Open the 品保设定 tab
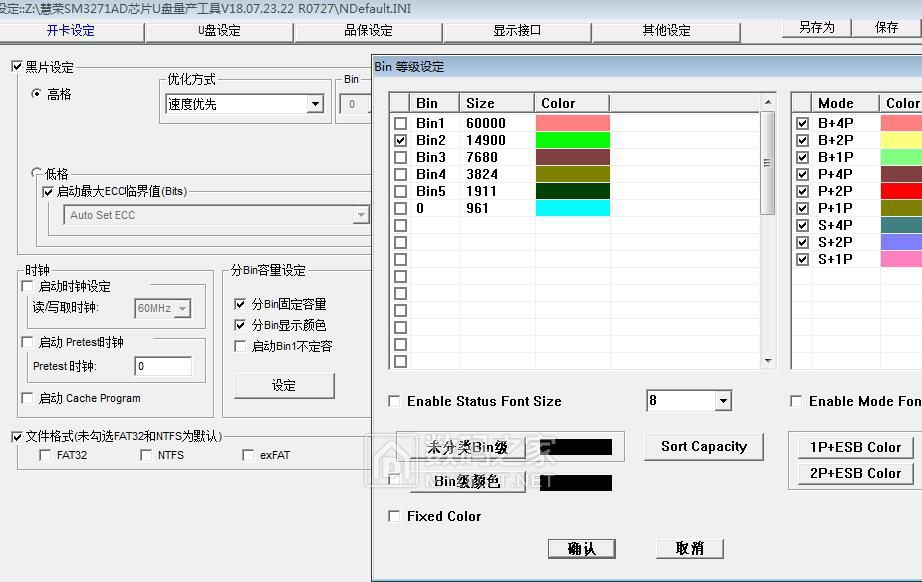Image resolution: width=922 pixels, height=582 pixels. point(368,31)
